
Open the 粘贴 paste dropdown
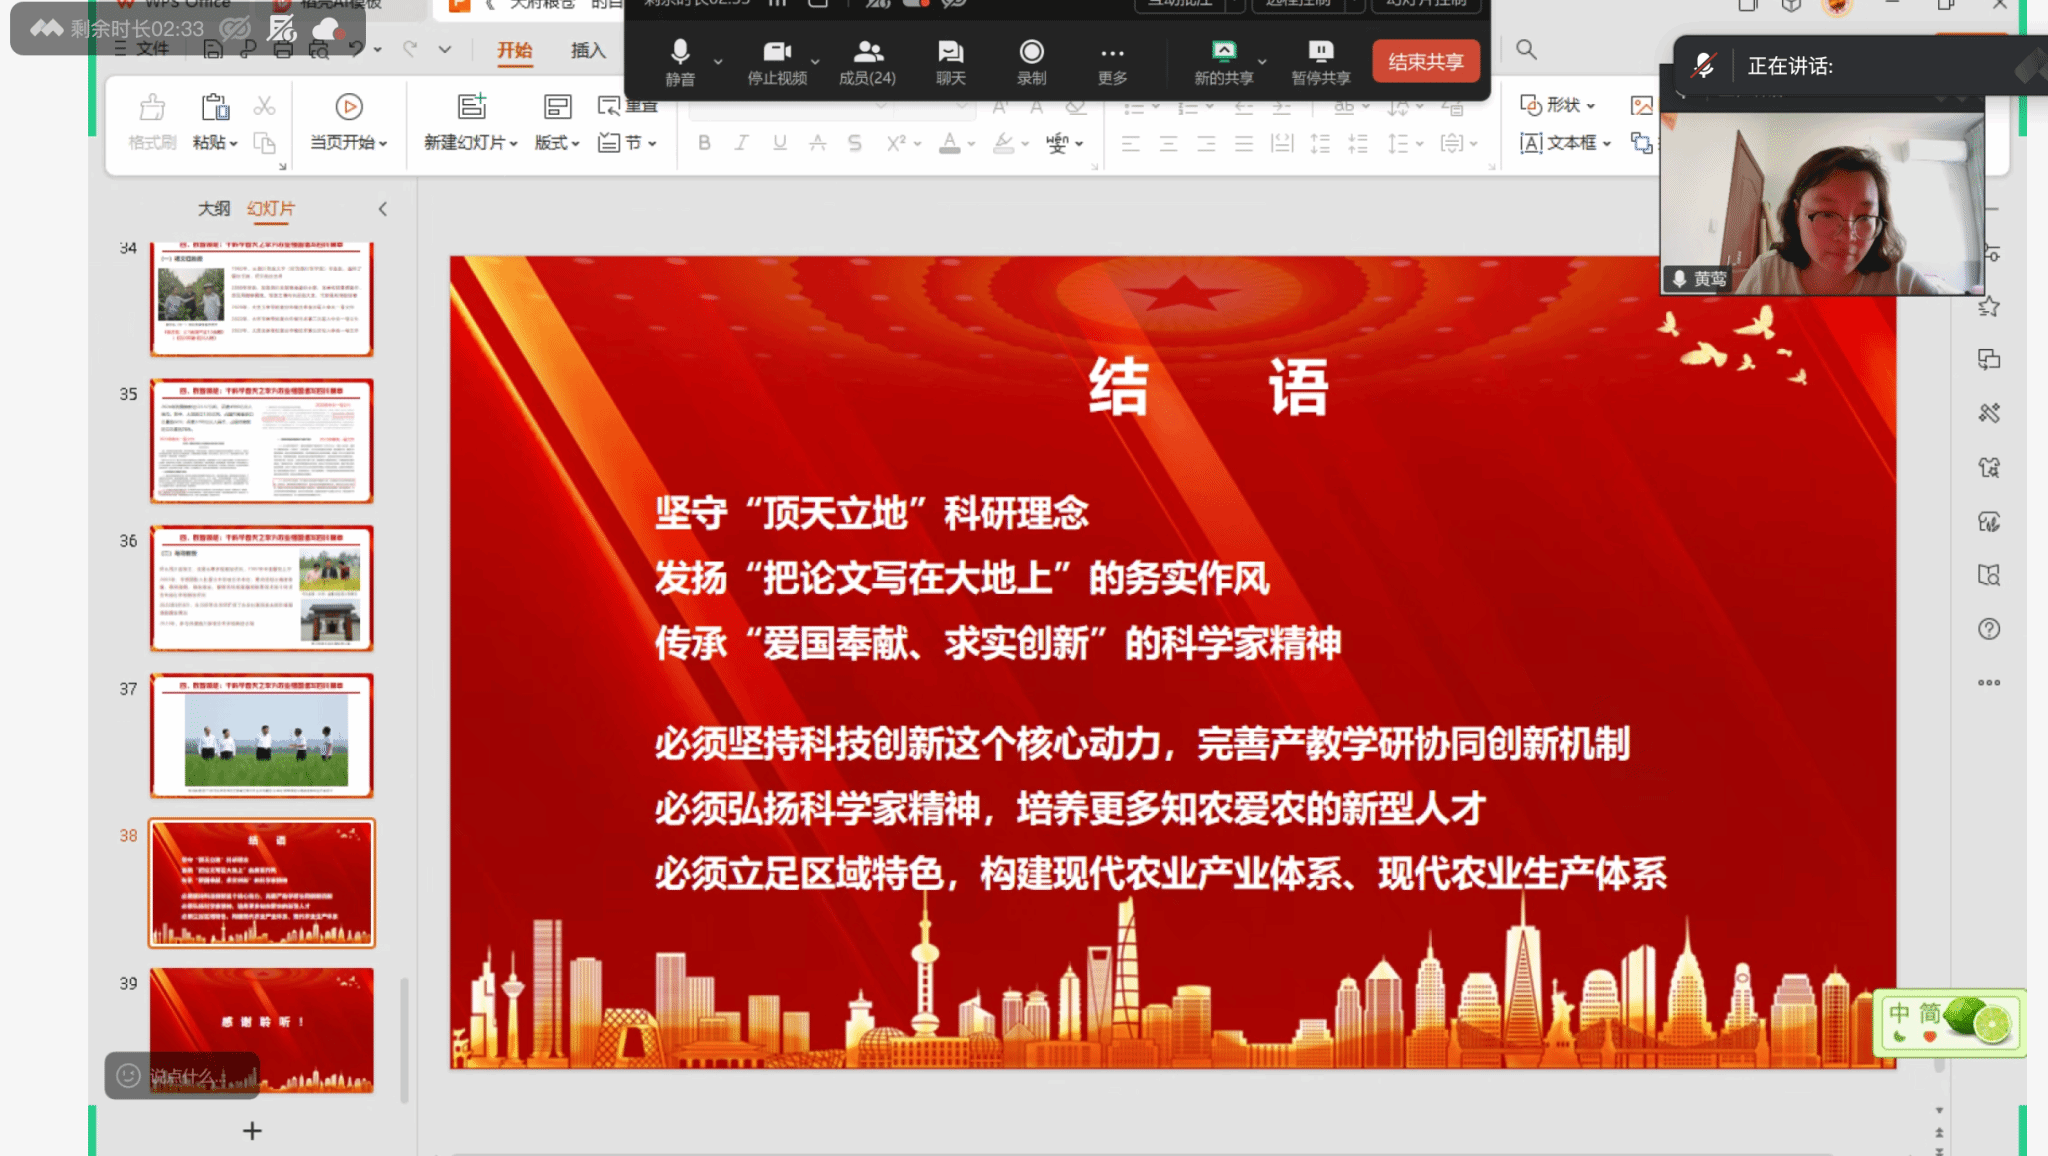(215, 143)
